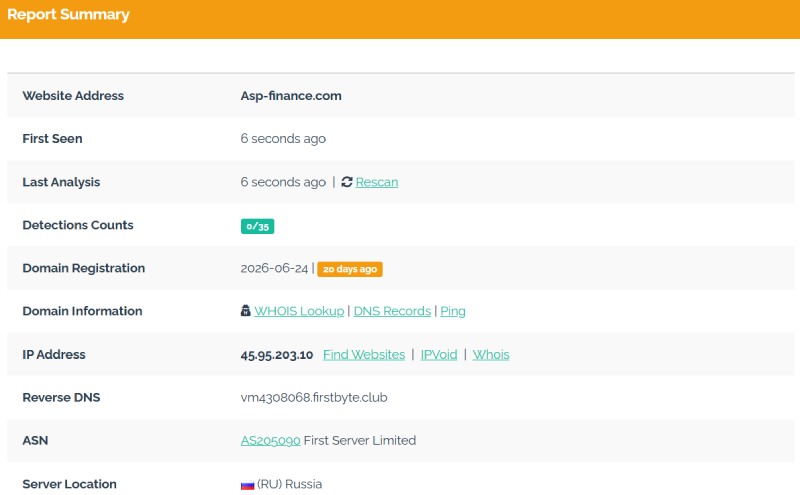
Task: Open DNS Records link
Action: point(392,311)
